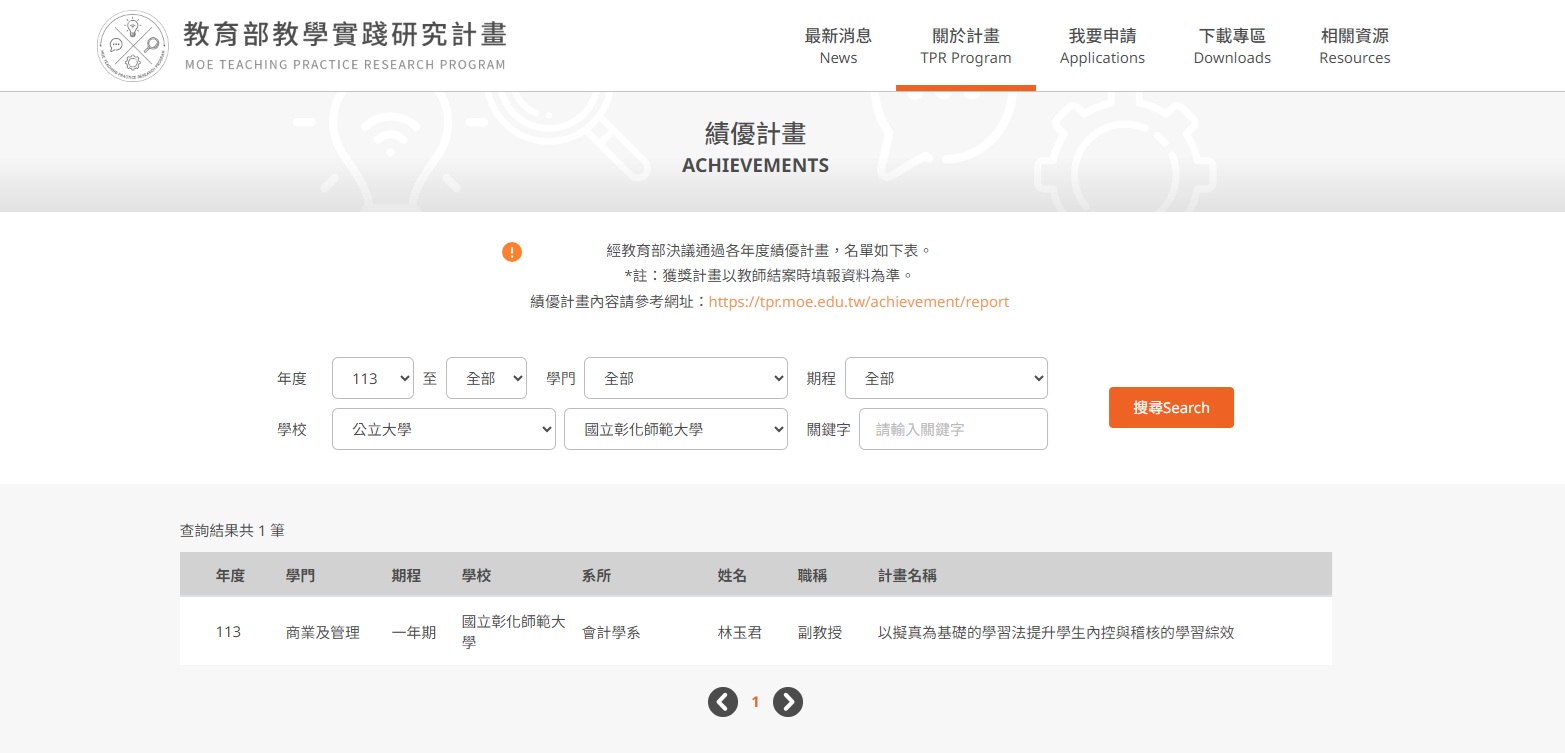Viewport: 1565px width, 753px height.
Task: Expand the end year dropdown after 至
Action: pos(486,379)
